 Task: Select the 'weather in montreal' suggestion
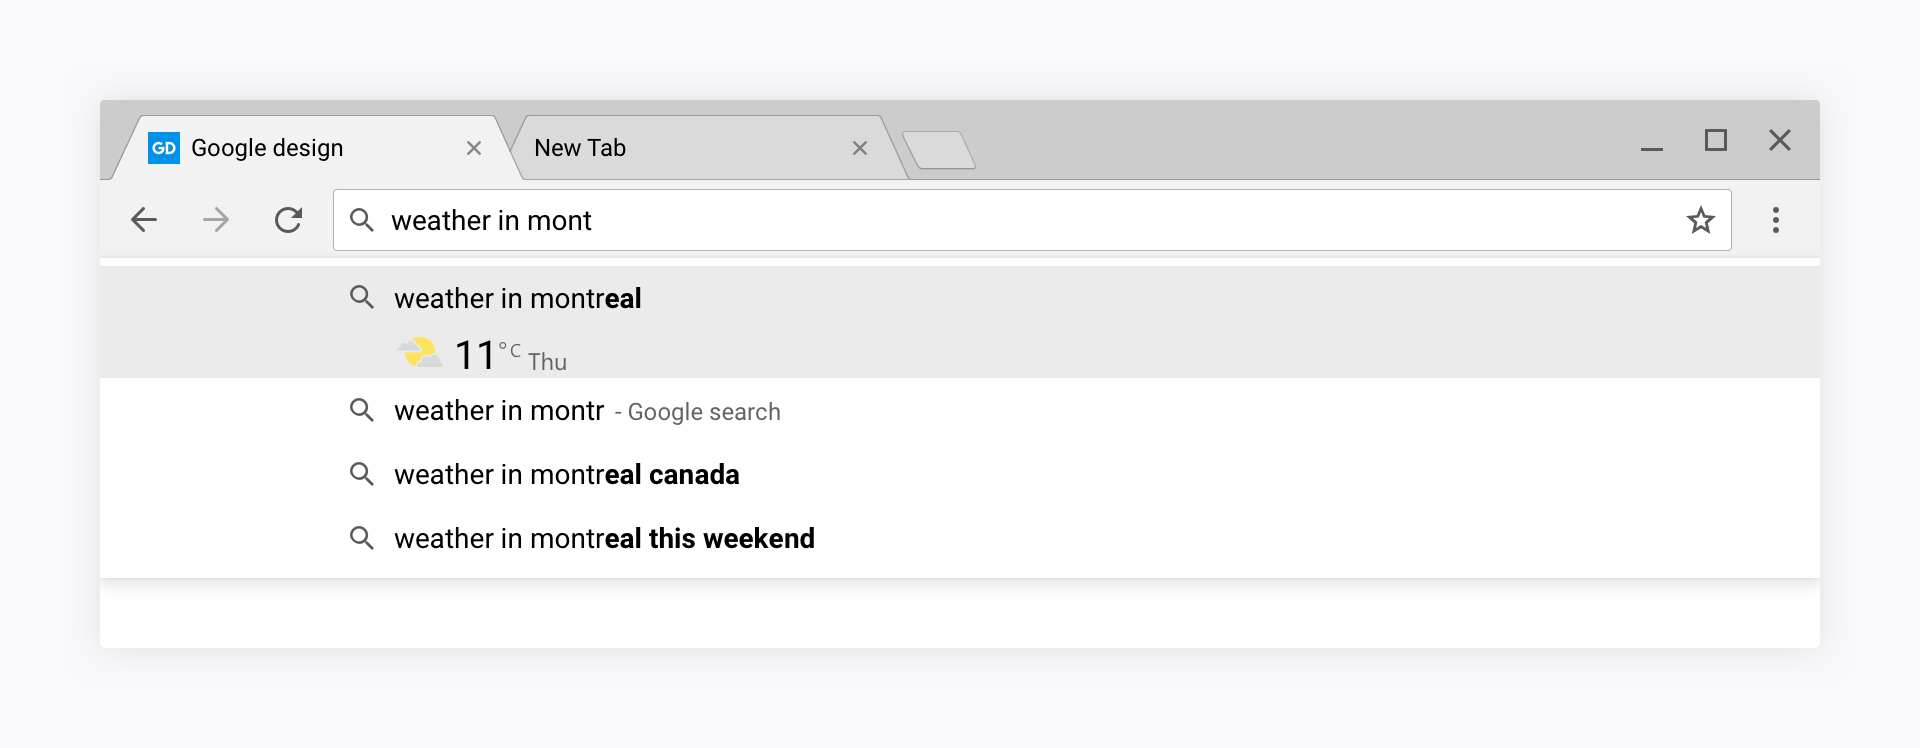point(518,299)
